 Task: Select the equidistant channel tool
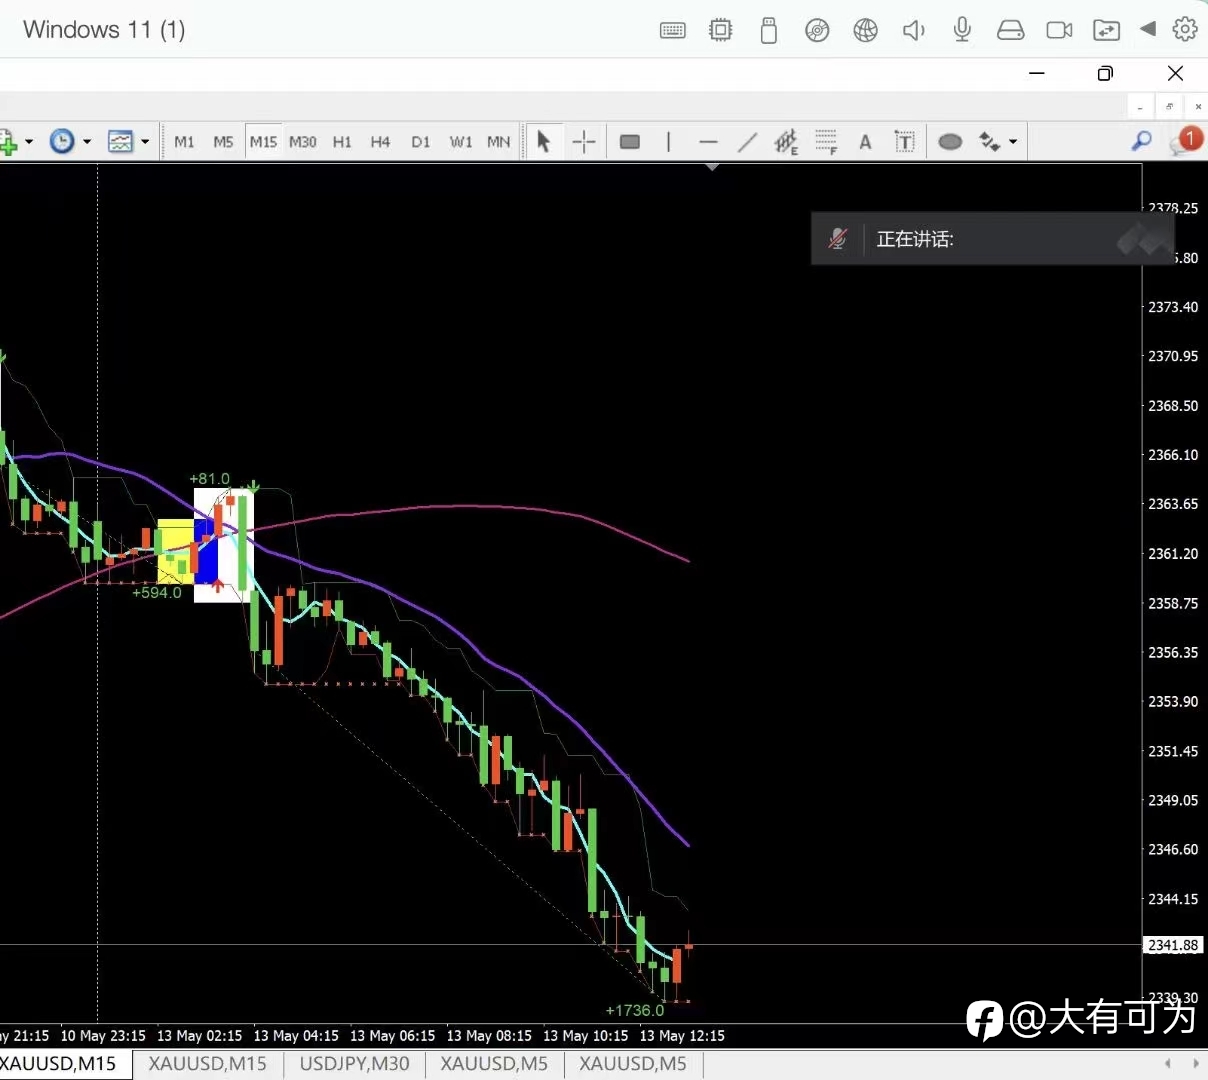pyautogui.click(x=786, y=142)
